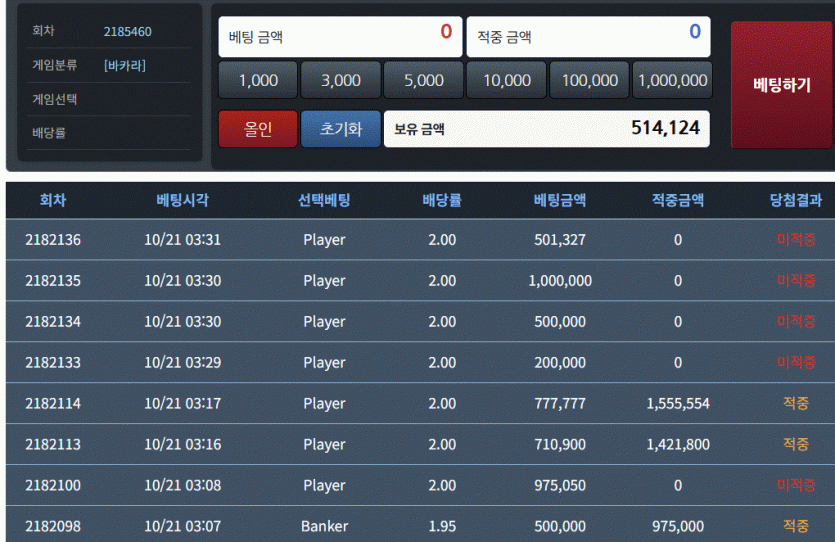Click the 배당률 label in info panel
This screenshot has width=835, height=542.
pyautogui.click(x=49, y=133)
